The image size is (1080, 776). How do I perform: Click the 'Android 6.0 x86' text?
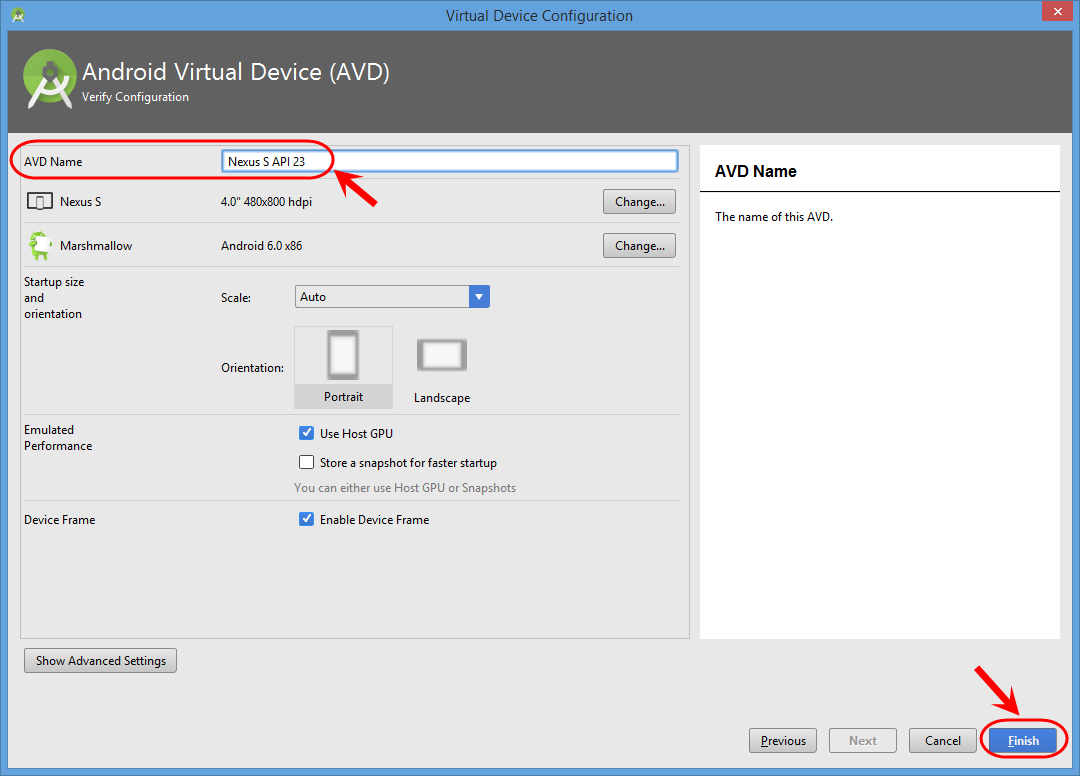click(x=262, y=246)
